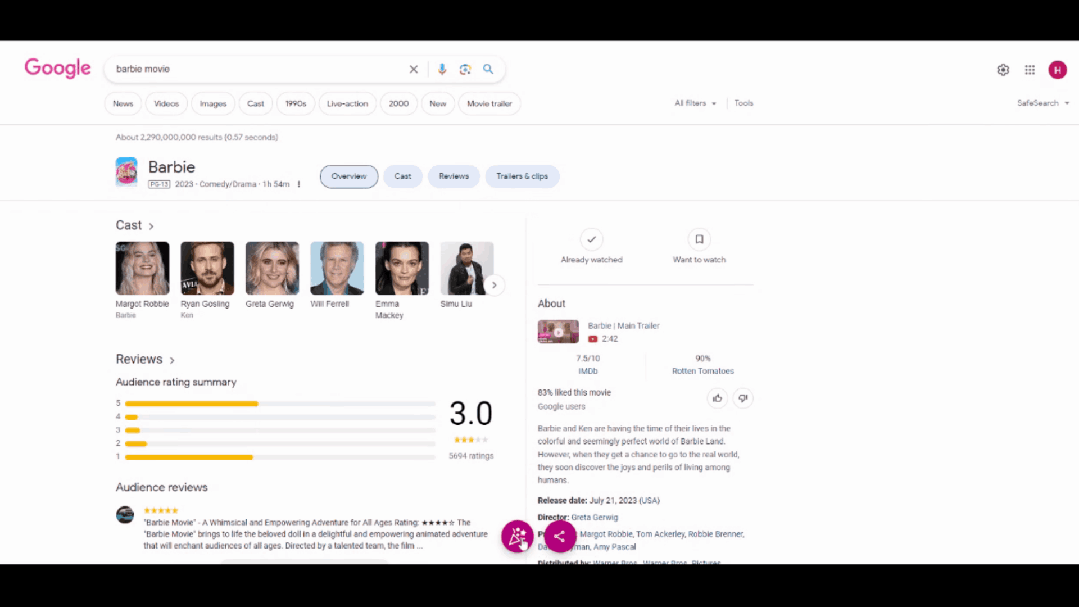The height and width of the screenshot is (607, 1079).
Task: Open the IMDb rating link
Action: [588, 371]
